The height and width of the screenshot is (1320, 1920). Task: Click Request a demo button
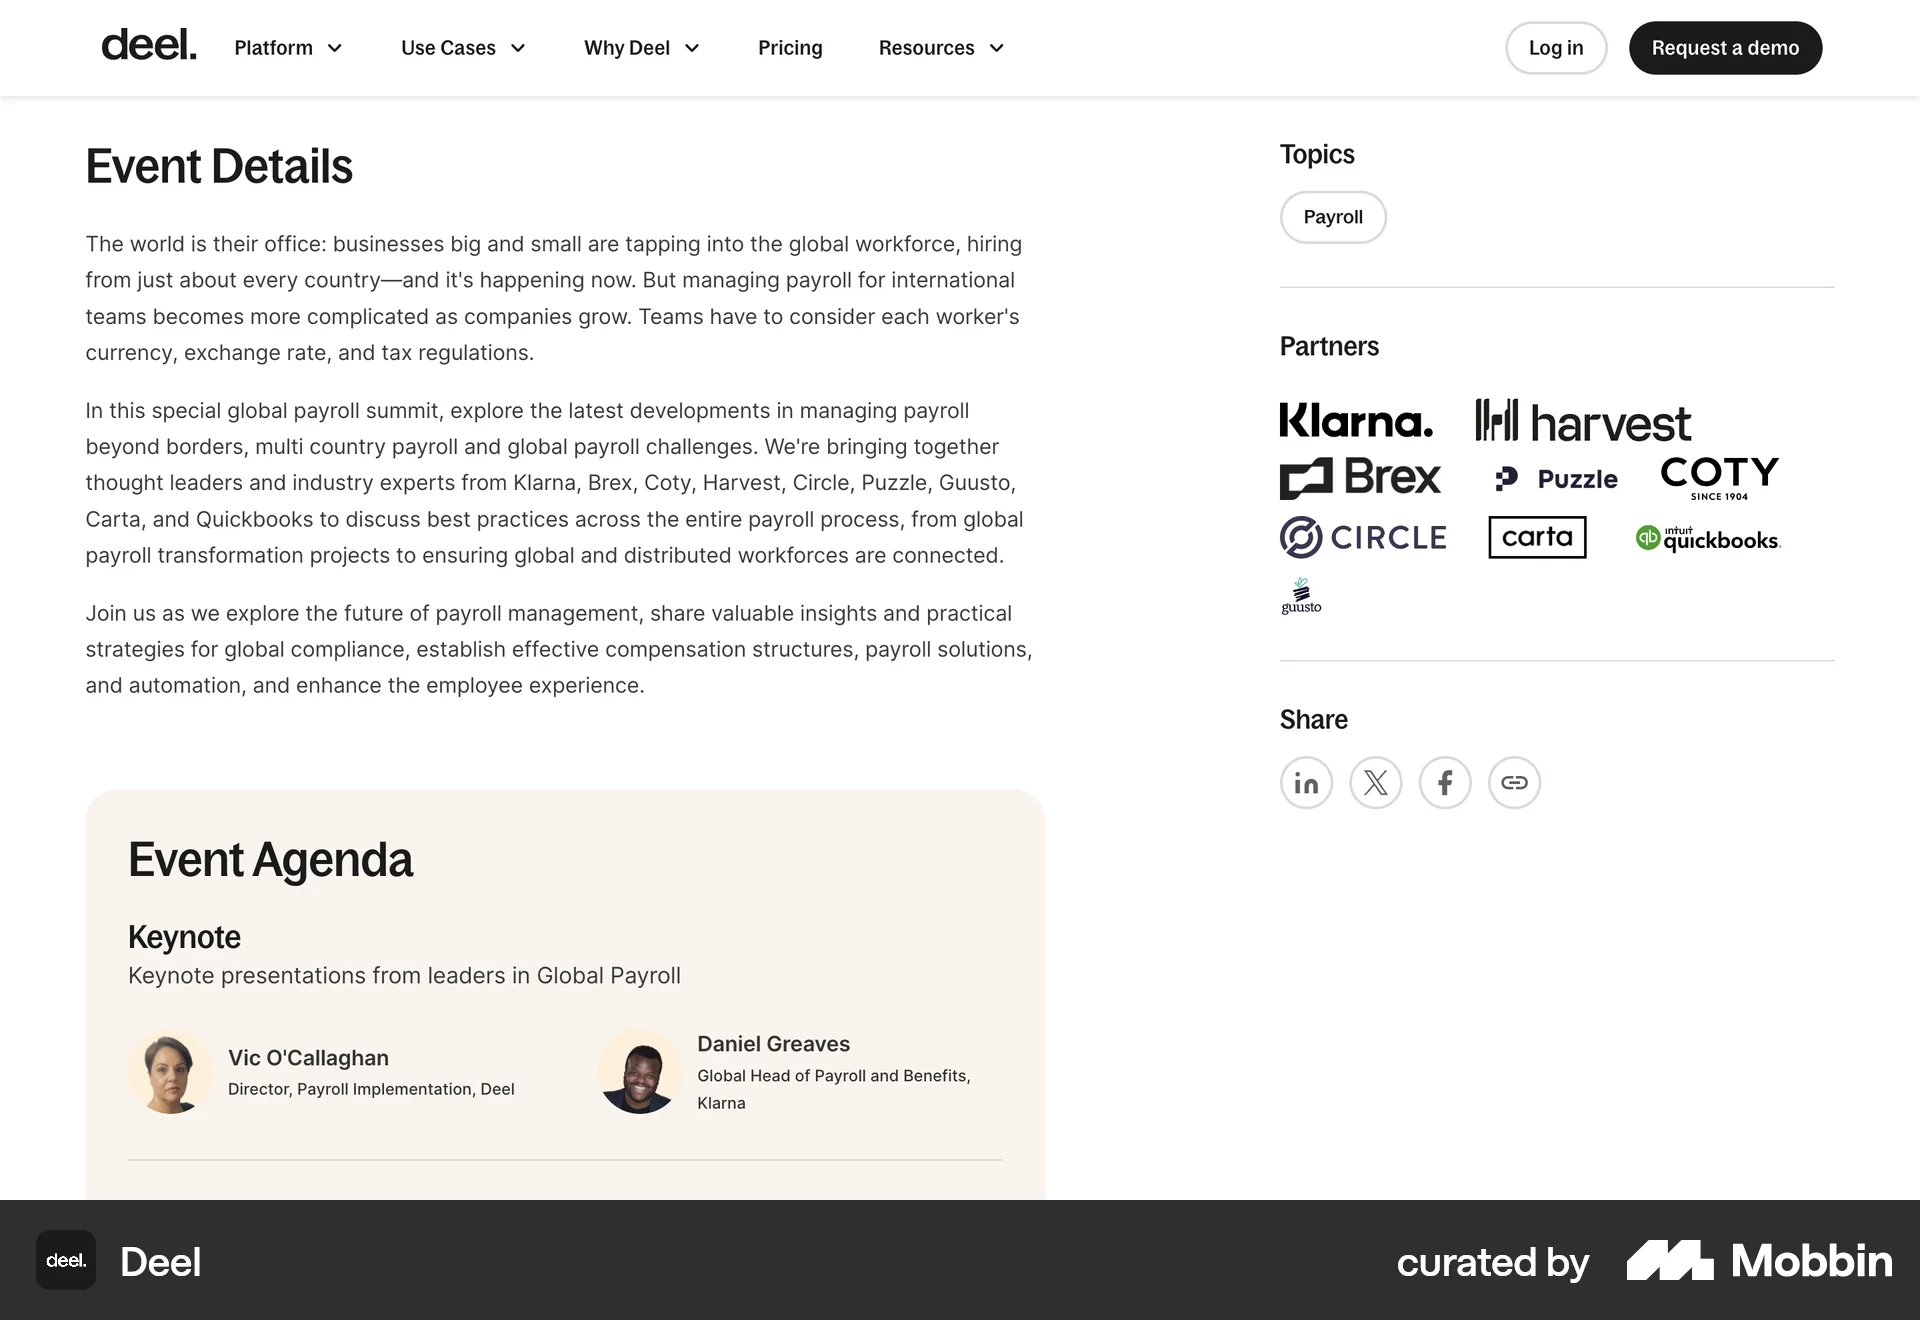click(x=1725, y=48)
